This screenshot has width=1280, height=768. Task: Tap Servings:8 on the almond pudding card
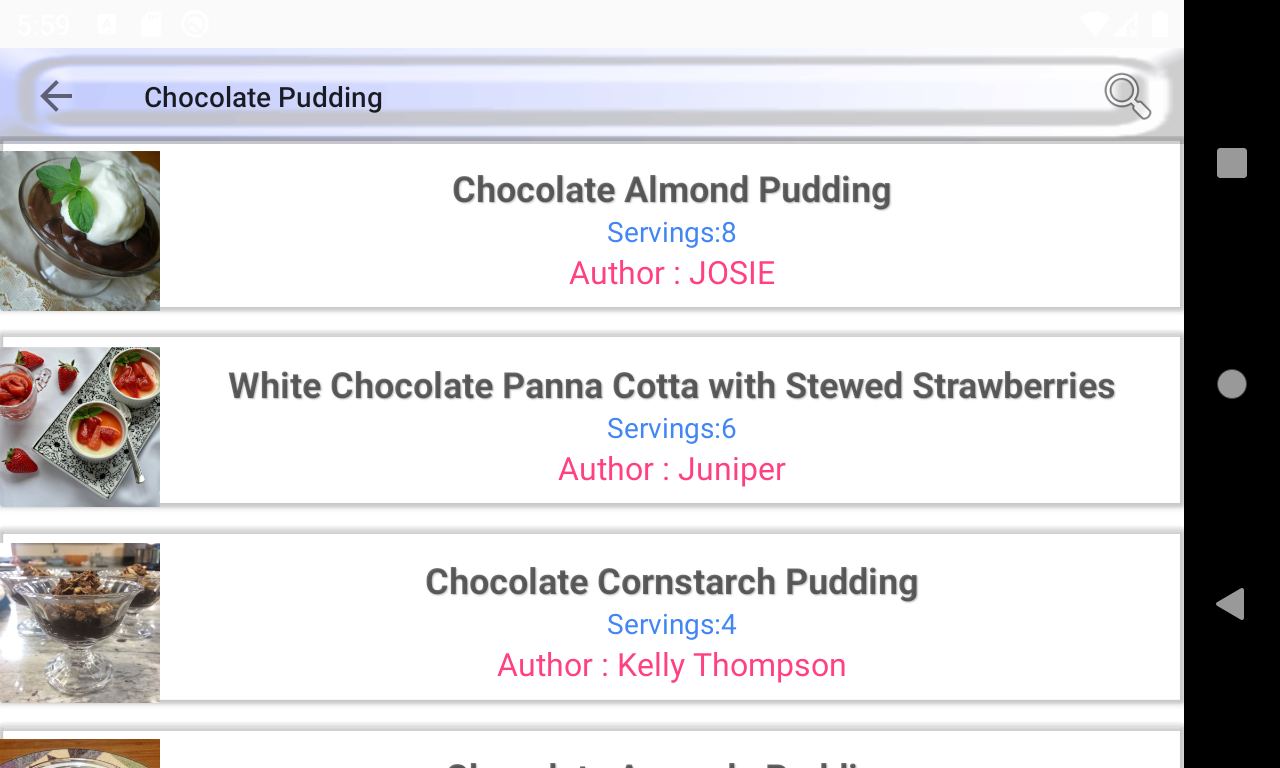[x=671, y=232]
